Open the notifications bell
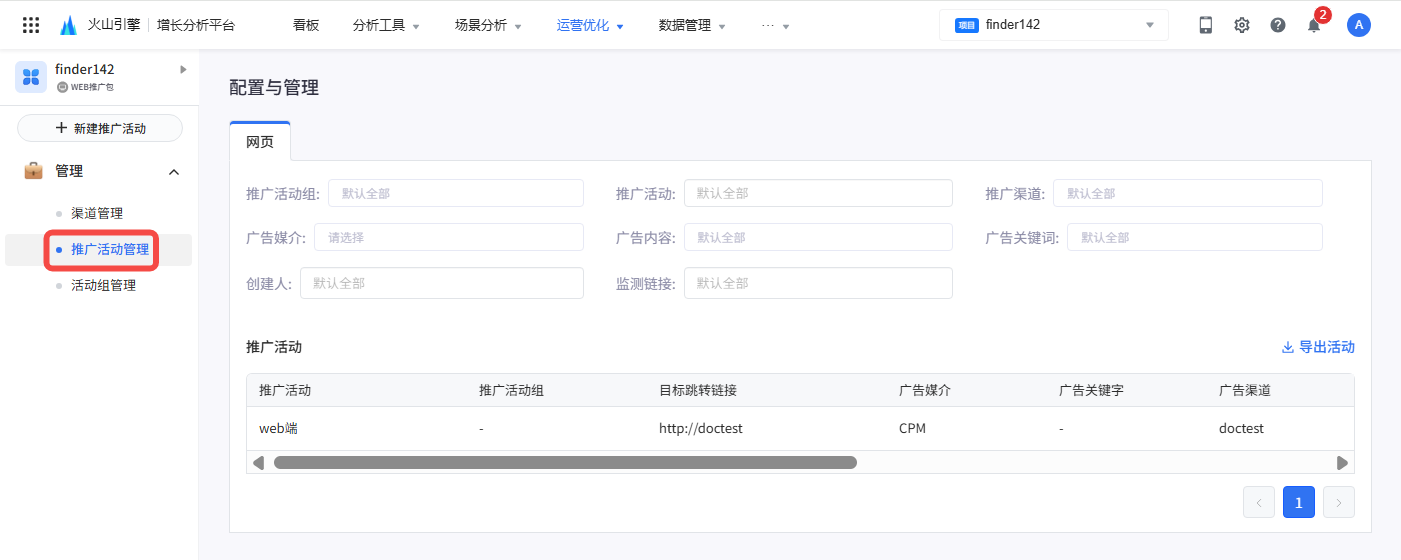1401x560 pixels. click(1314, 26)
